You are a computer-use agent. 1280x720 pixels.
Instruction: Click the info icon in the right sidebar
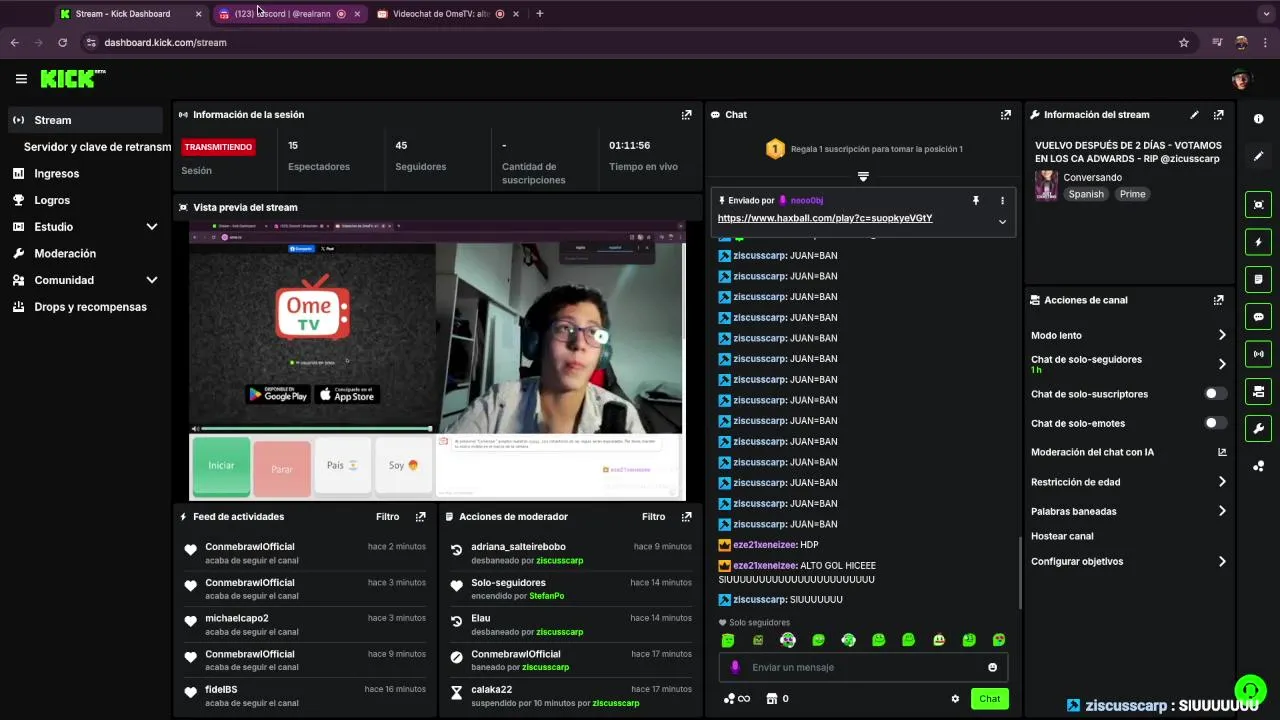[x=1258, y=119]
